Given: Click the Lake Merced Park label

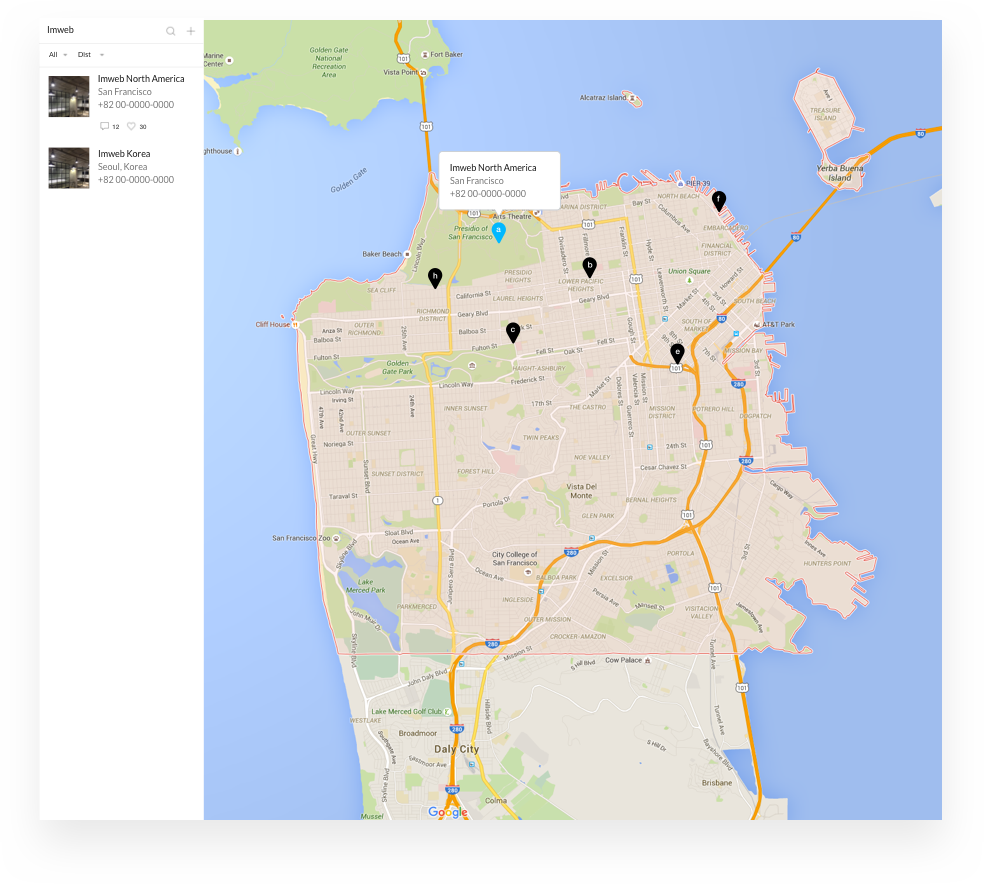Looking at the screenshot, I should click(365, 586).
